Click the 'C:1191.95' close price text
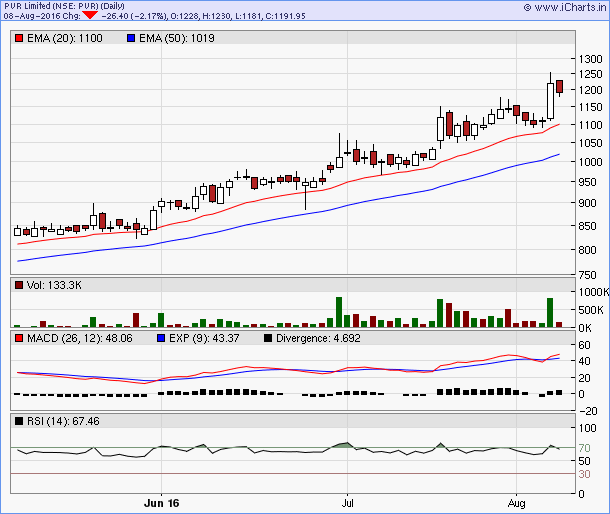Viewport: 610px width, 514px height. coord(286,16)
